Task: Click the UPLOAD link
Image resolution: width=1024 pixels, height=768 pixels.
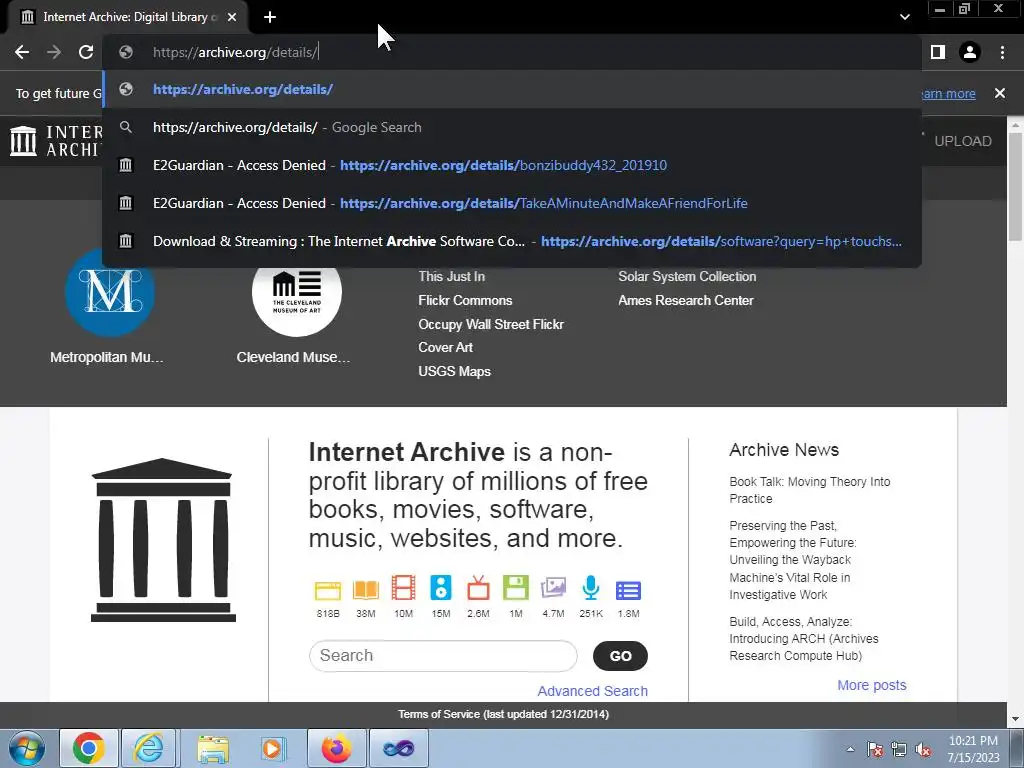Action: pyautogui.click(x=963, y=141)
